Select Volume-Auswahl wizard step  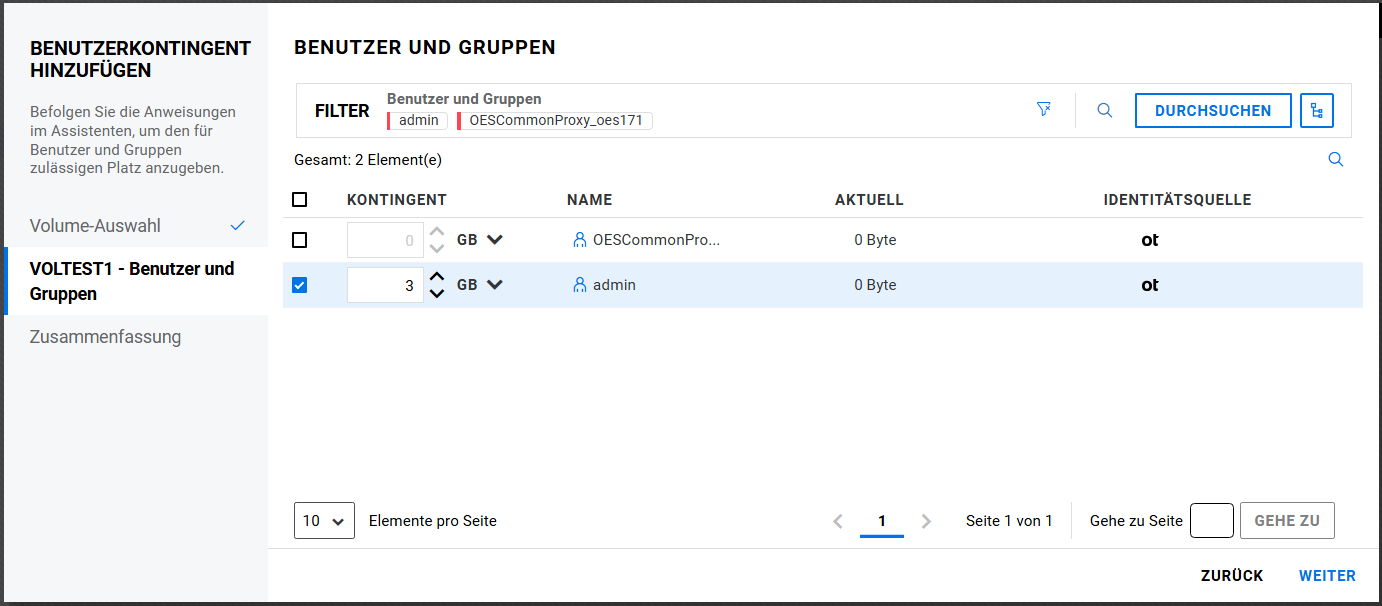click(x=95, y=226)
